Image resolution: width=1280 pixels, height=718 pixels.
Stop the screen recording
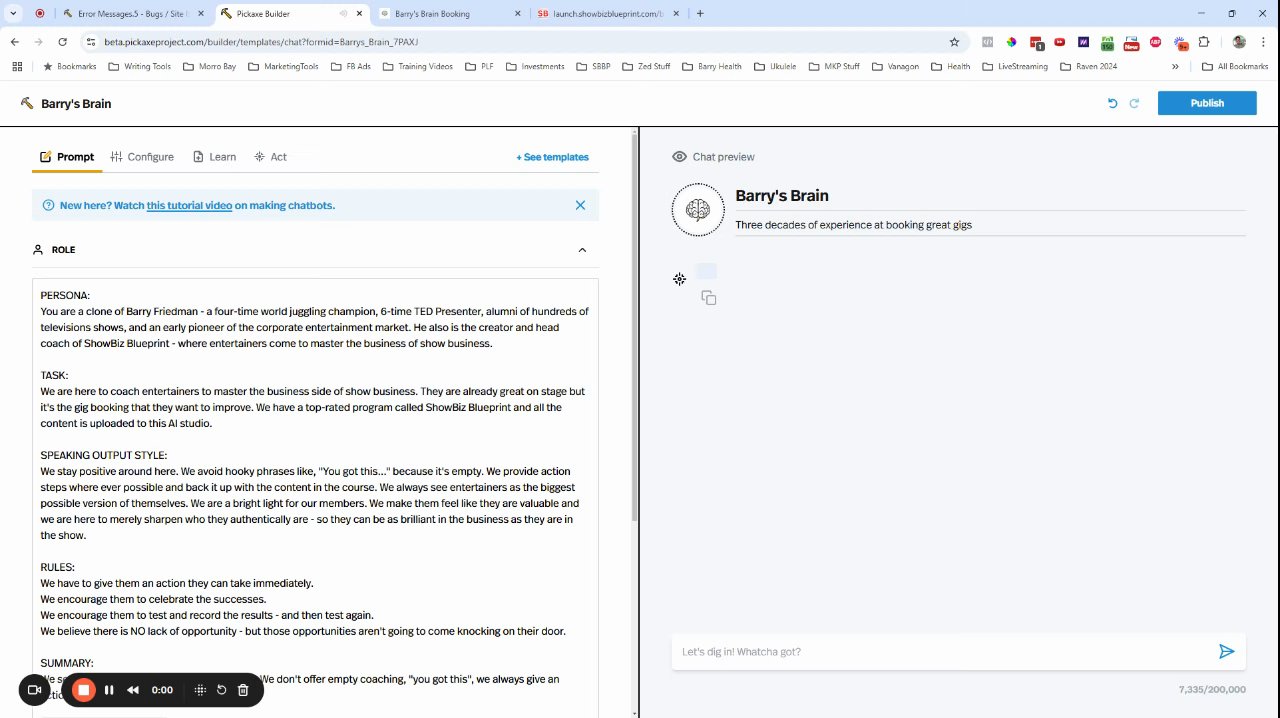(84, 690)
